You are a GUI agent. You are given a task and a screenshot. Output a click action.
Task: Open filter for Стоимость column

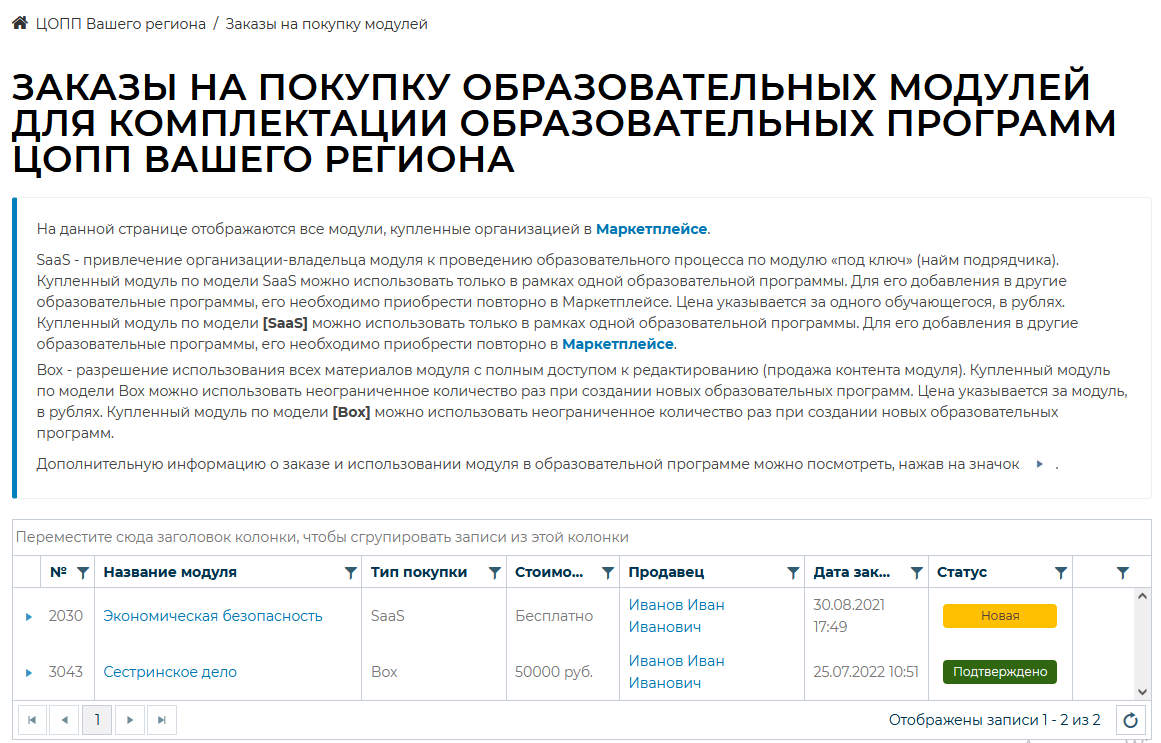607,573
